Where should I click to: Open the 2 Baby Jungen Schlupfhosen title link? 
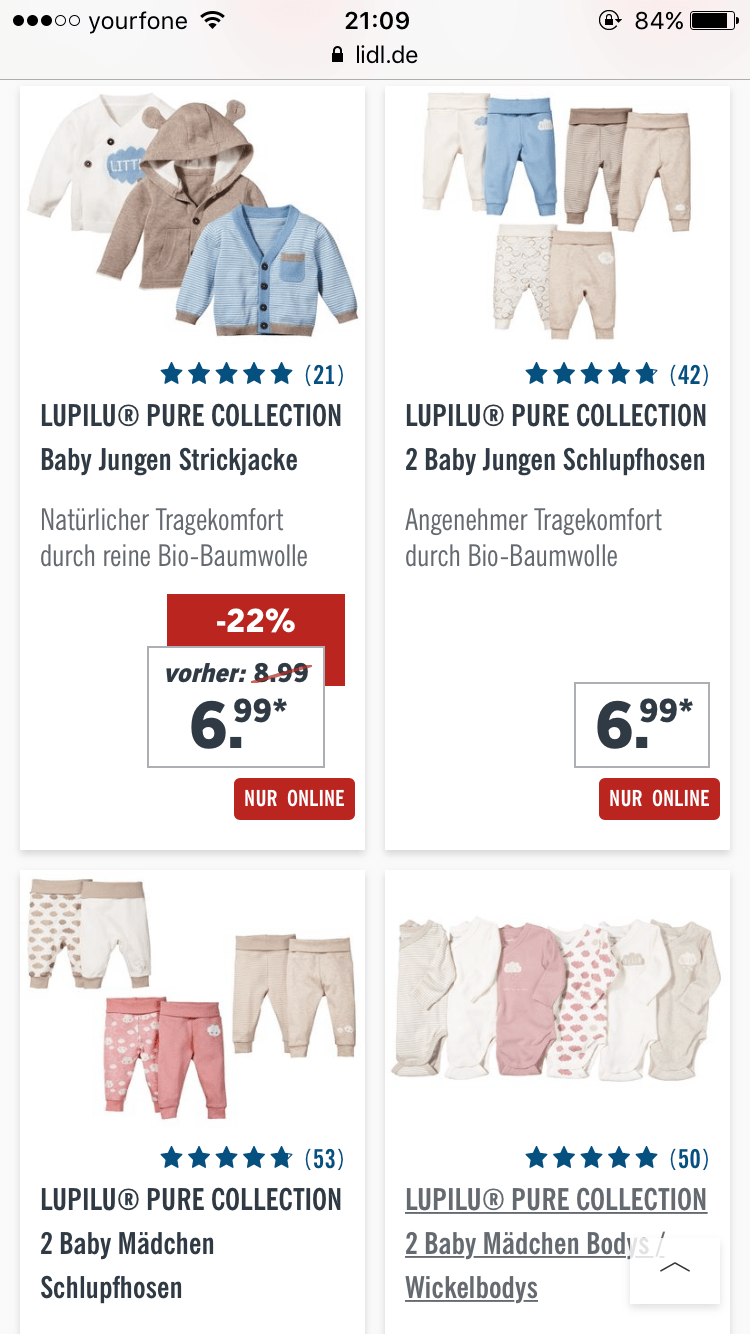click(555, 460)
